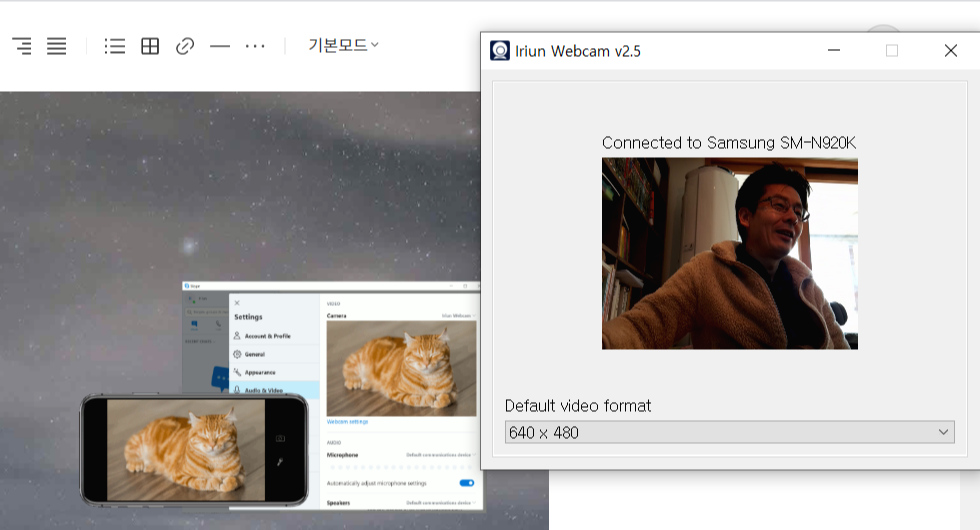The width and height of the screenshot is (980, 530).
Task: Toggle automatically adjust microphone settings switch
Action: point(467,483)
